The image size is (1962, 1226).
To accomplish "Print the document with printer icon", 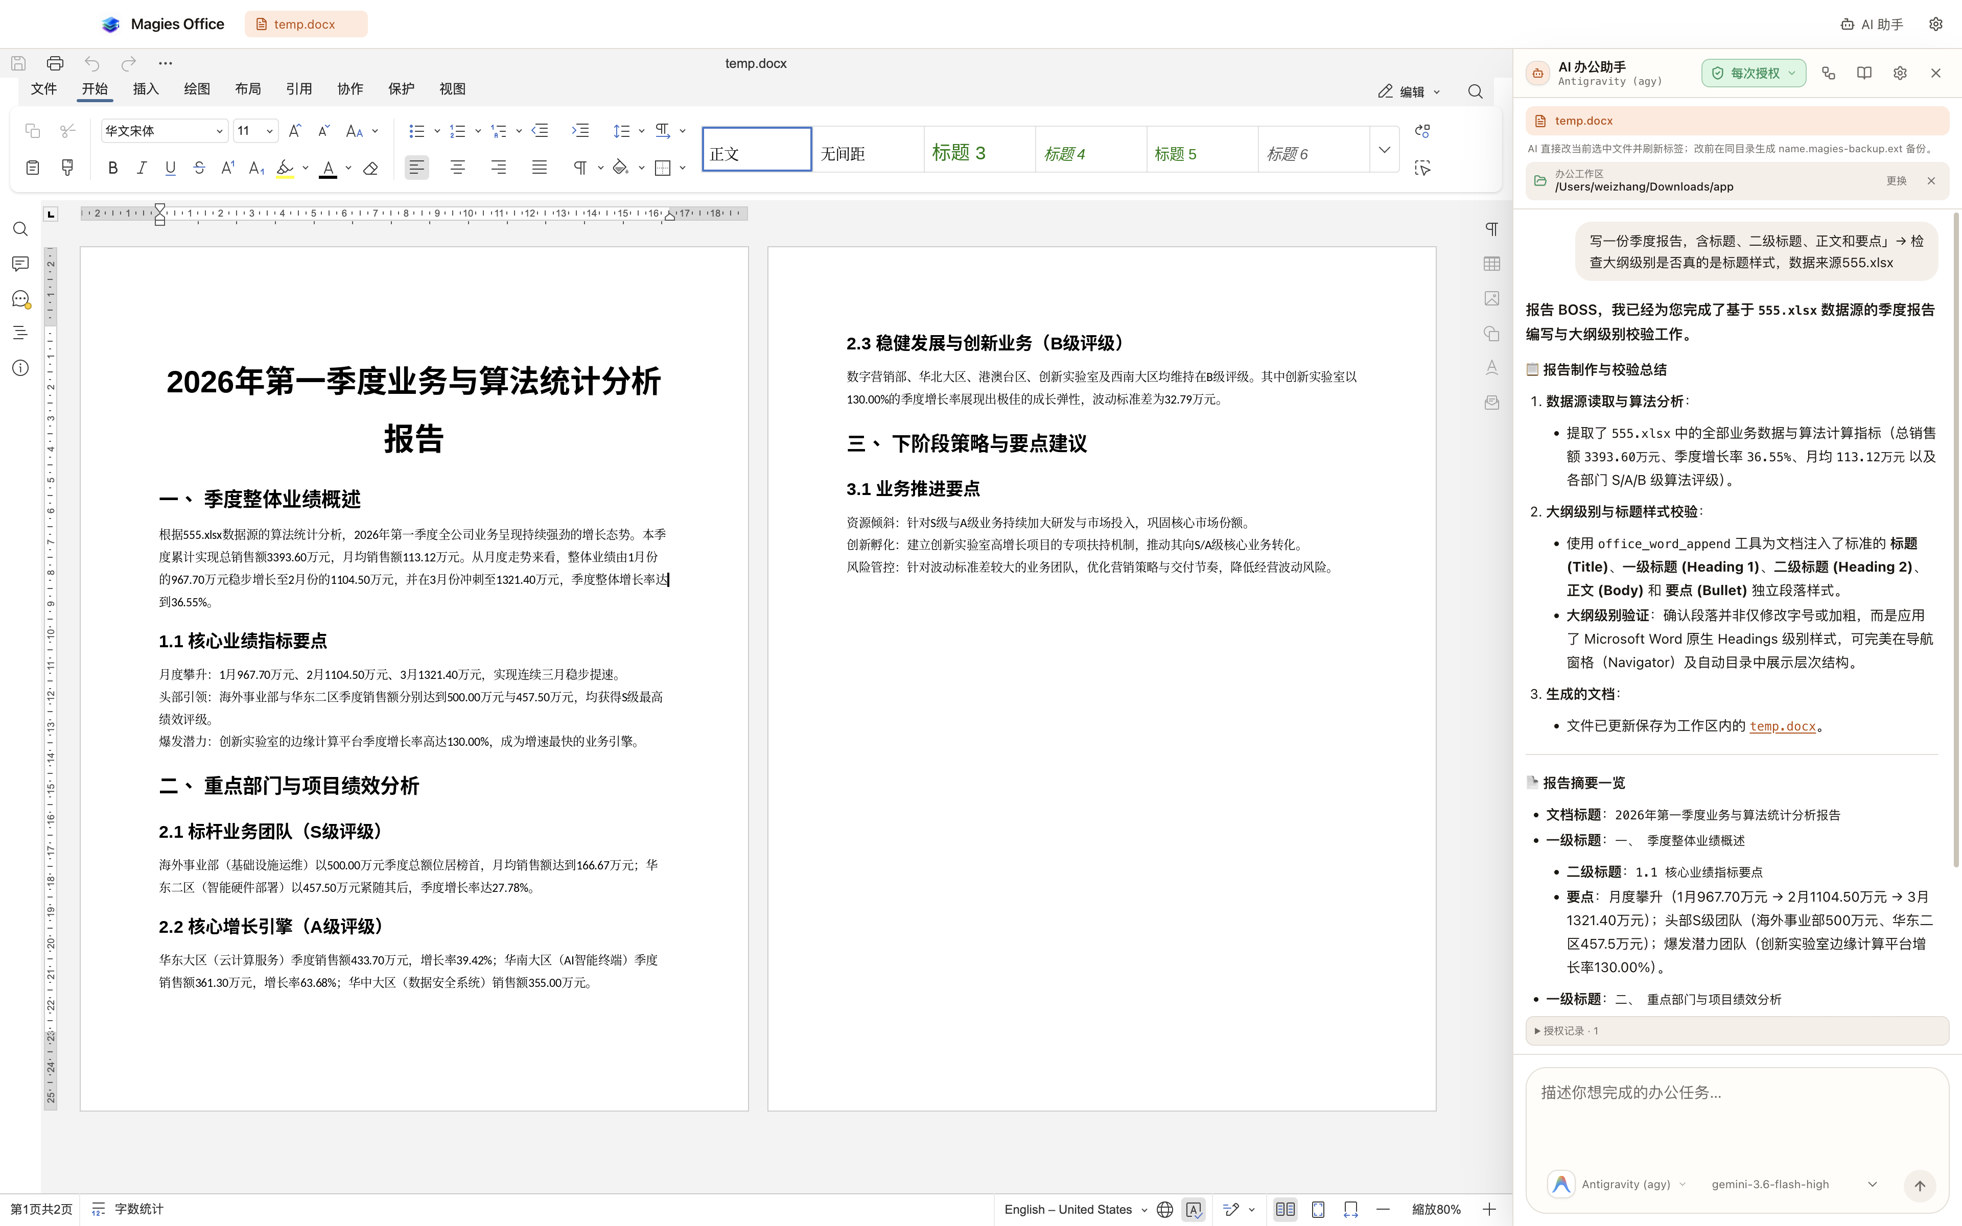I will [x=55, y=63].
